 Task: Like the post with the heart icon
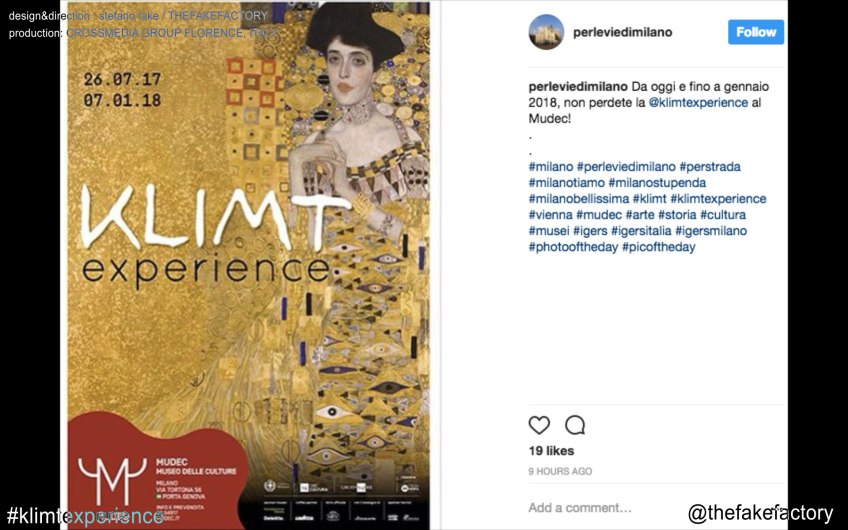(x=539, y=425)
